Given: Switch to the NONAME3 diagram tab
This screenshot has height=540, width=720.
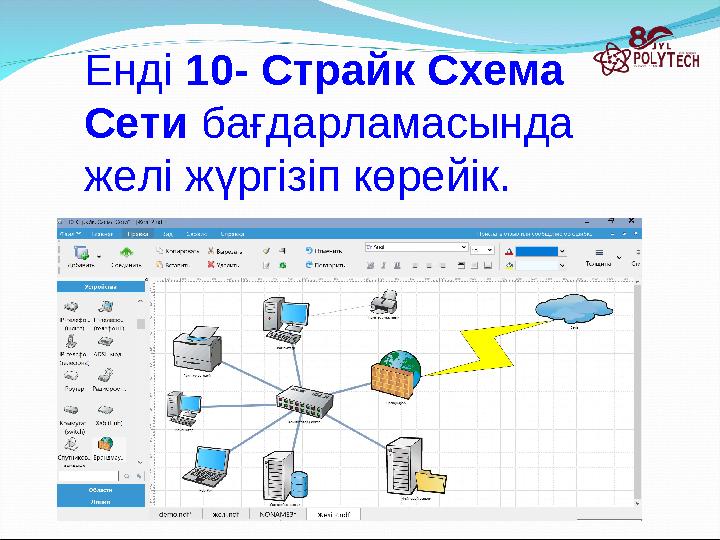Looking at the screenshot, I should click(x=278, y=514).
